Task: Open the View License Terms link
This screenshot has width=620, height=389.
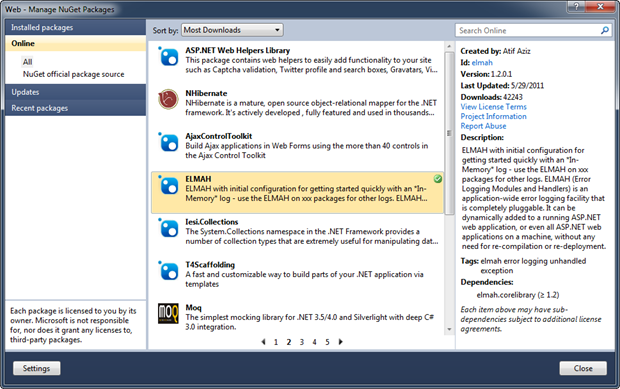Action: [493, 107]
